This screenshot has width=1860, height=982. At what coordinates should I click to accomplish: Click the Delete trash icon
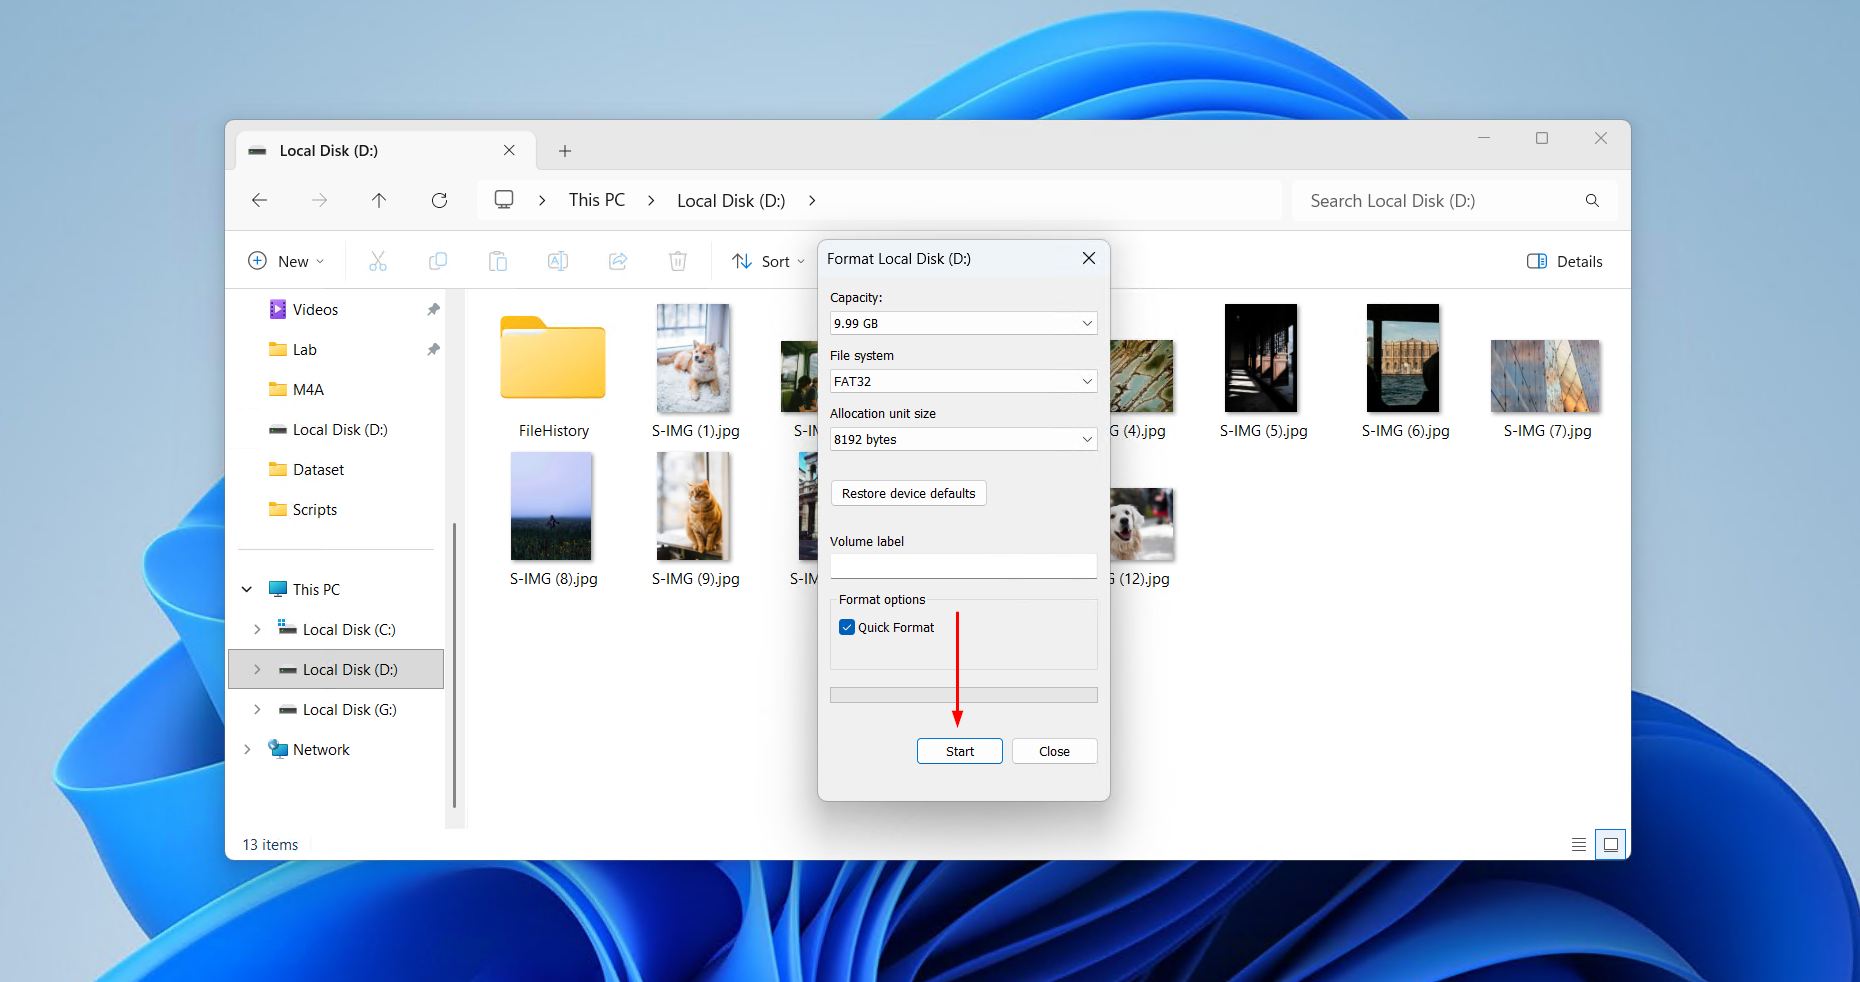coord(677,261)
